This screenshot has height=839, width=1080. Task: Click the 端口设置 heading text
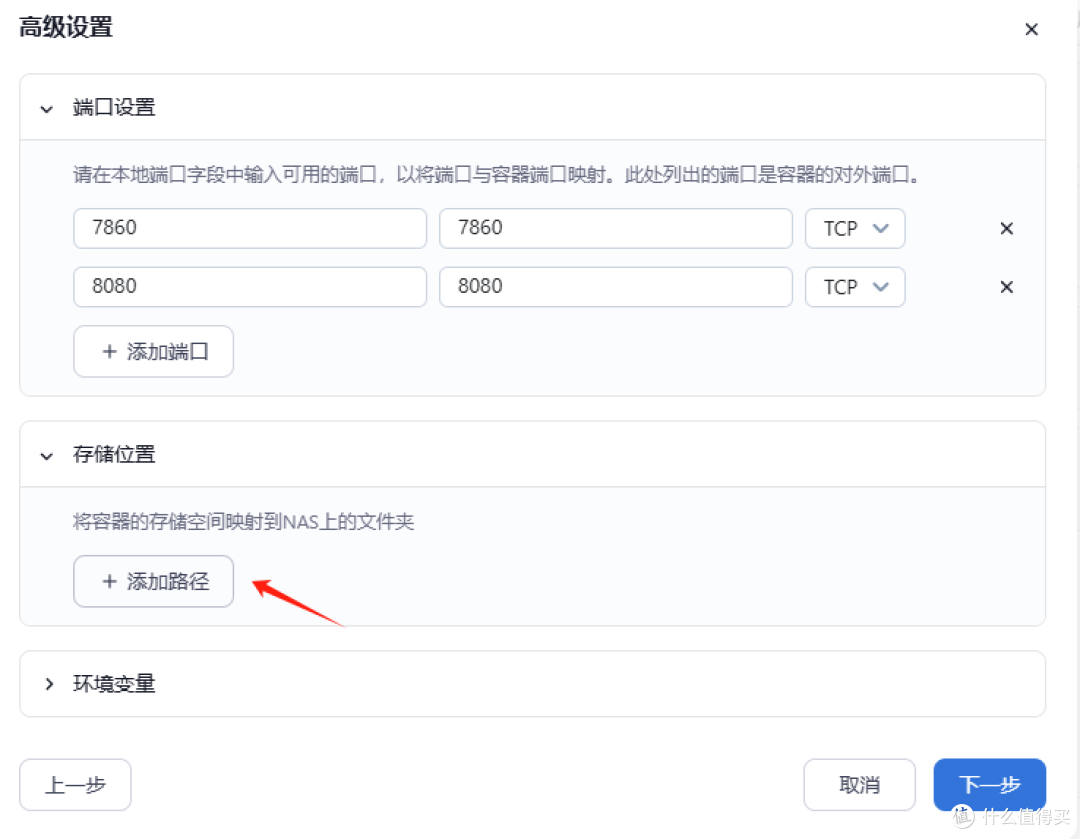114,107
